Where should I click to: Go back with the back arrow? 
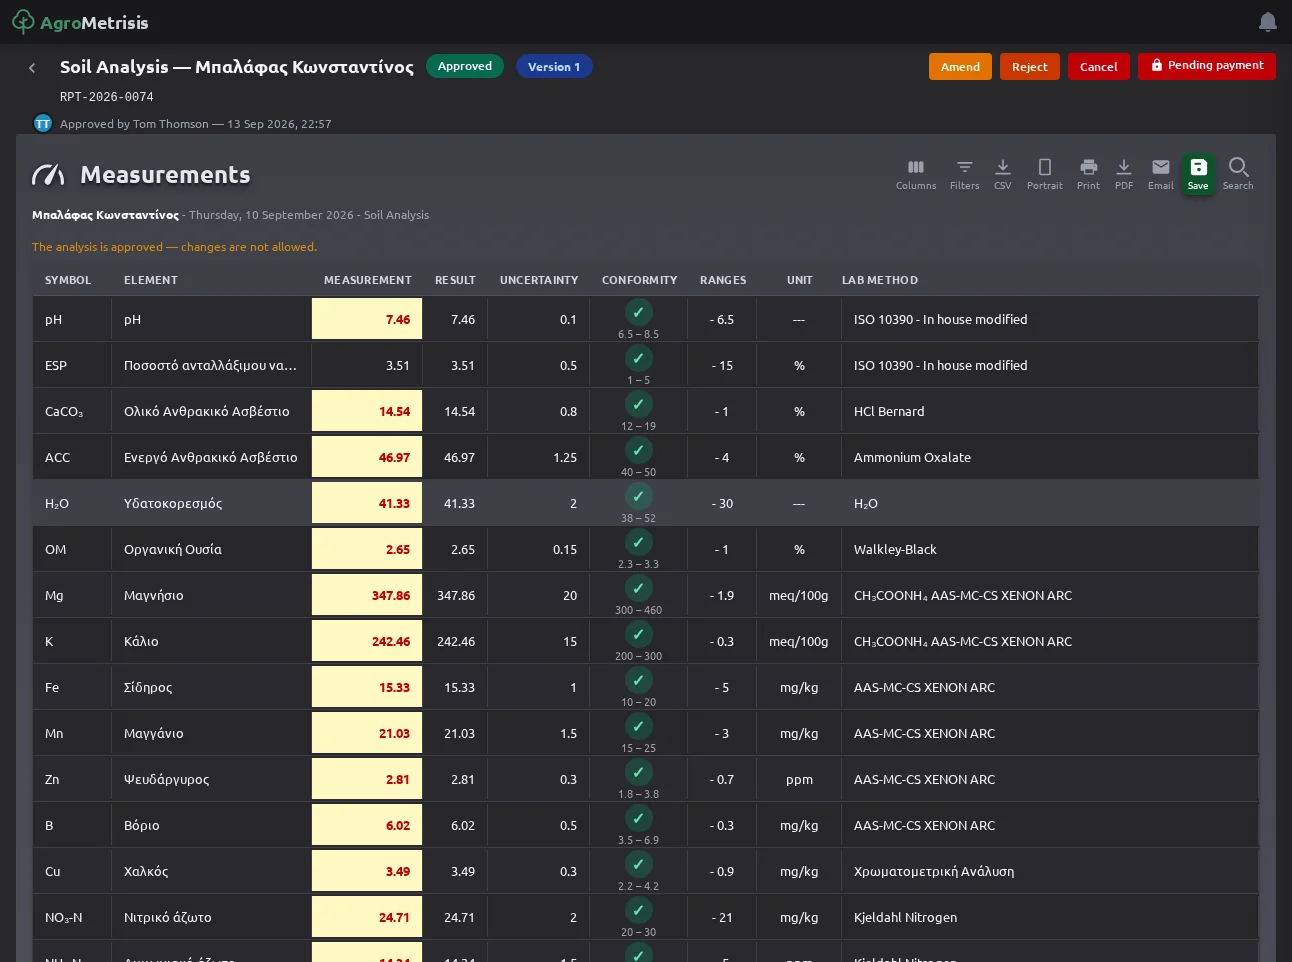tap(32, 68)
